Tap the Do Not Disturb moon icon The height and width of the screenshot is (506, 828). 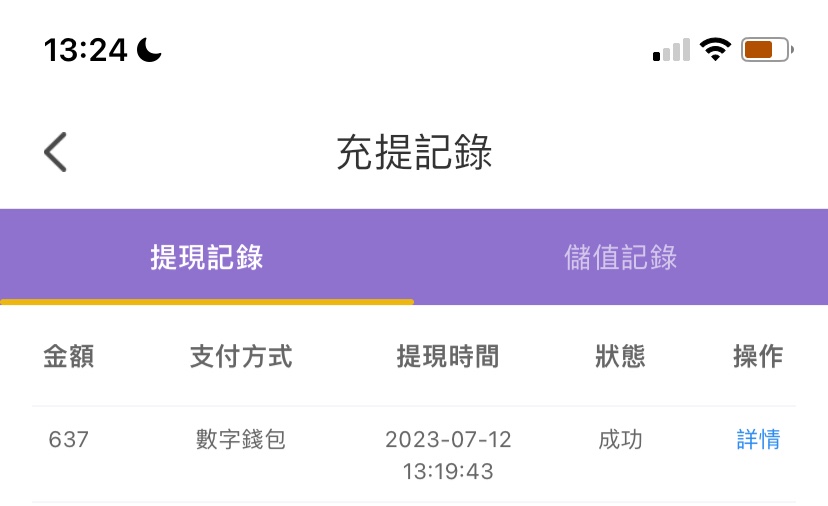pos(150,50)
